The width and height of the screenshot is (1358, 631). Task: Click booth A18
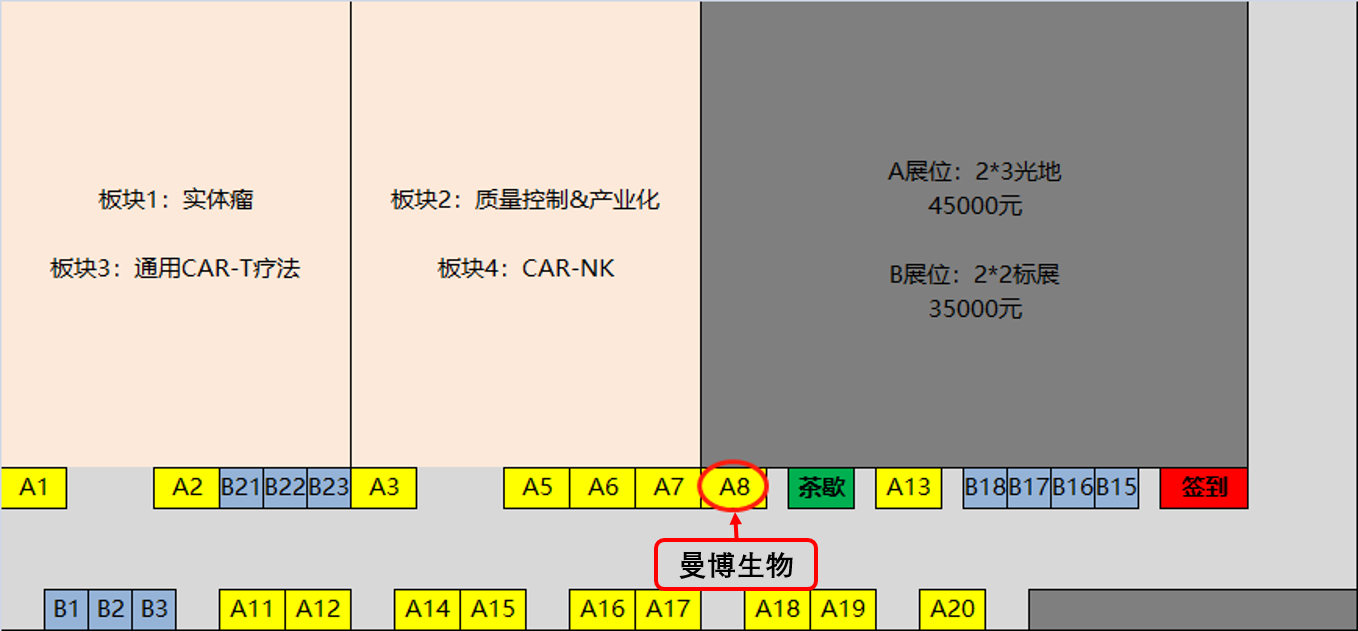778,609
